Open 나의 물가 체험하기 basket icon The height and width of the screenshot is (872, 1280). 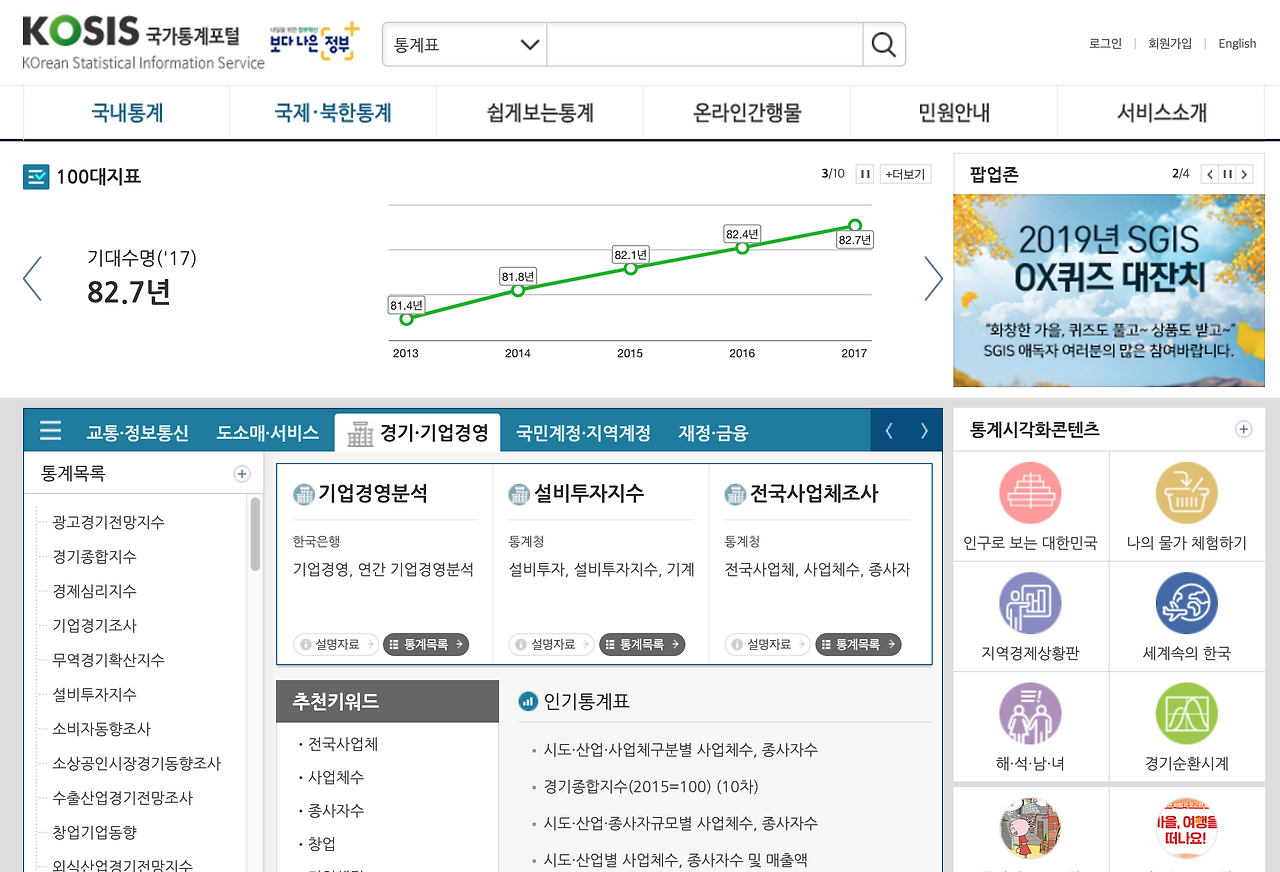pos(1186,493)
